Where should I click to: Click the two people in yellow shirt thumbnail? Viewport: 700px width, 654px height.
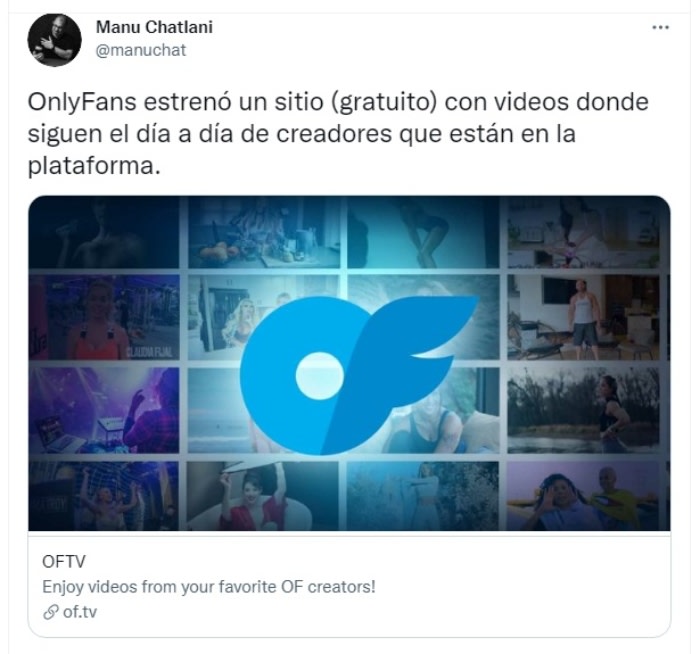tap(583, 496)
